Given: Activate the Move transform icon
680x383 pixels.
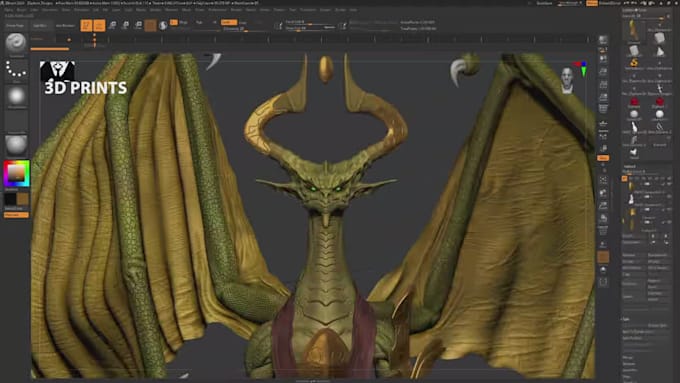Looking at the screenshot, I should pyautogui.click(x=112, y=26).
